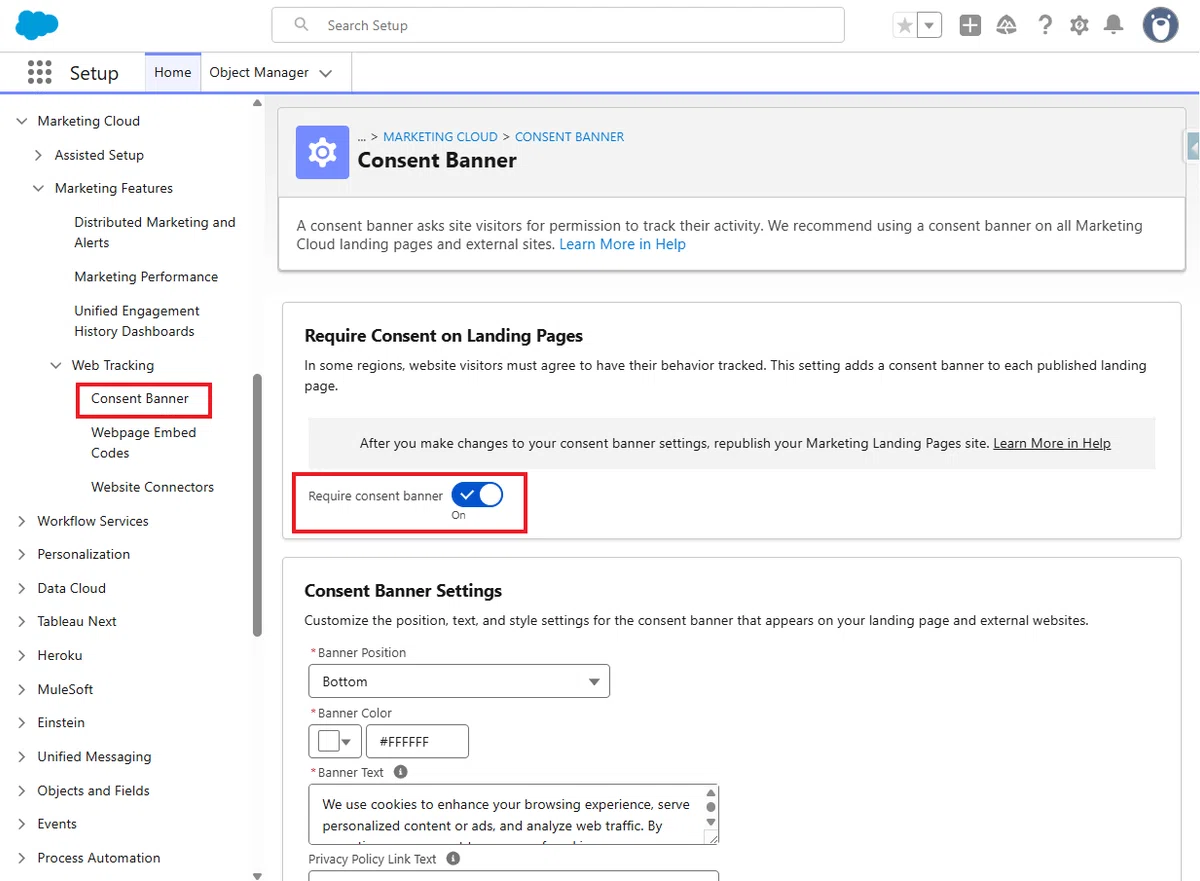1200x881 pixels.
Task: Click the sidebar scroll down arrow
Action: (x=257, y=875)
